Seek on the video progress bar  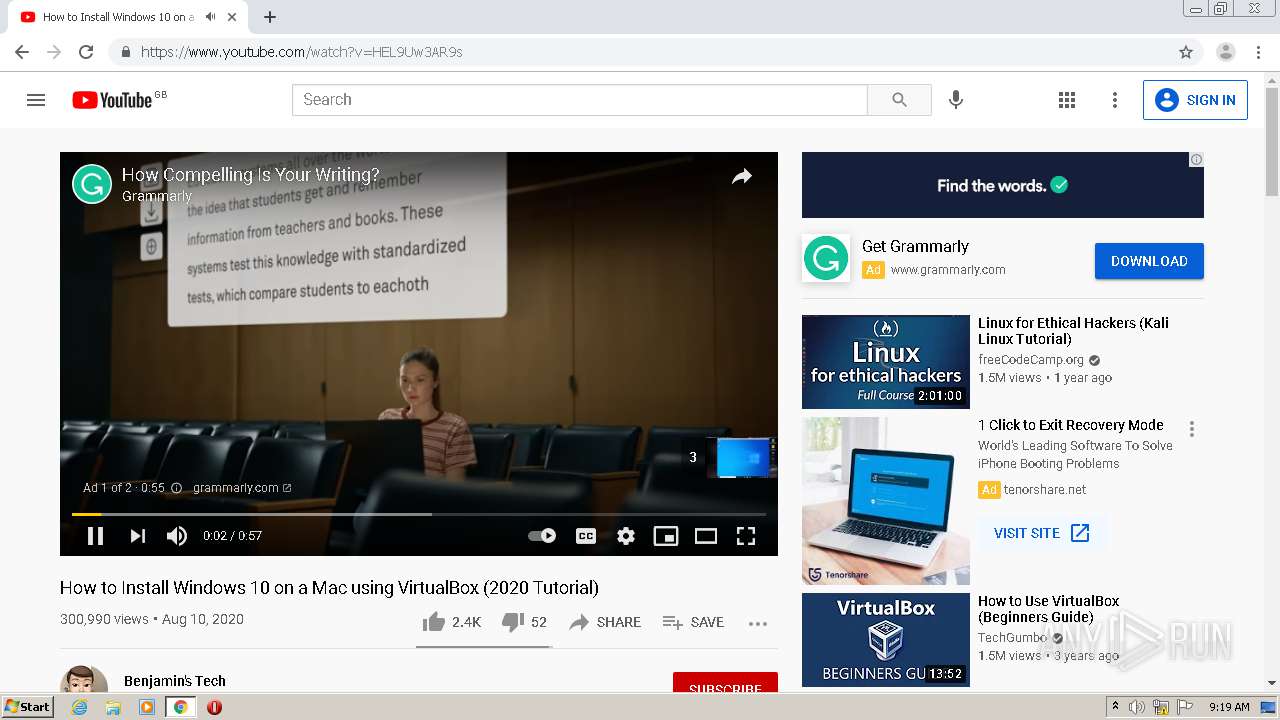click(x=419, y=514)
